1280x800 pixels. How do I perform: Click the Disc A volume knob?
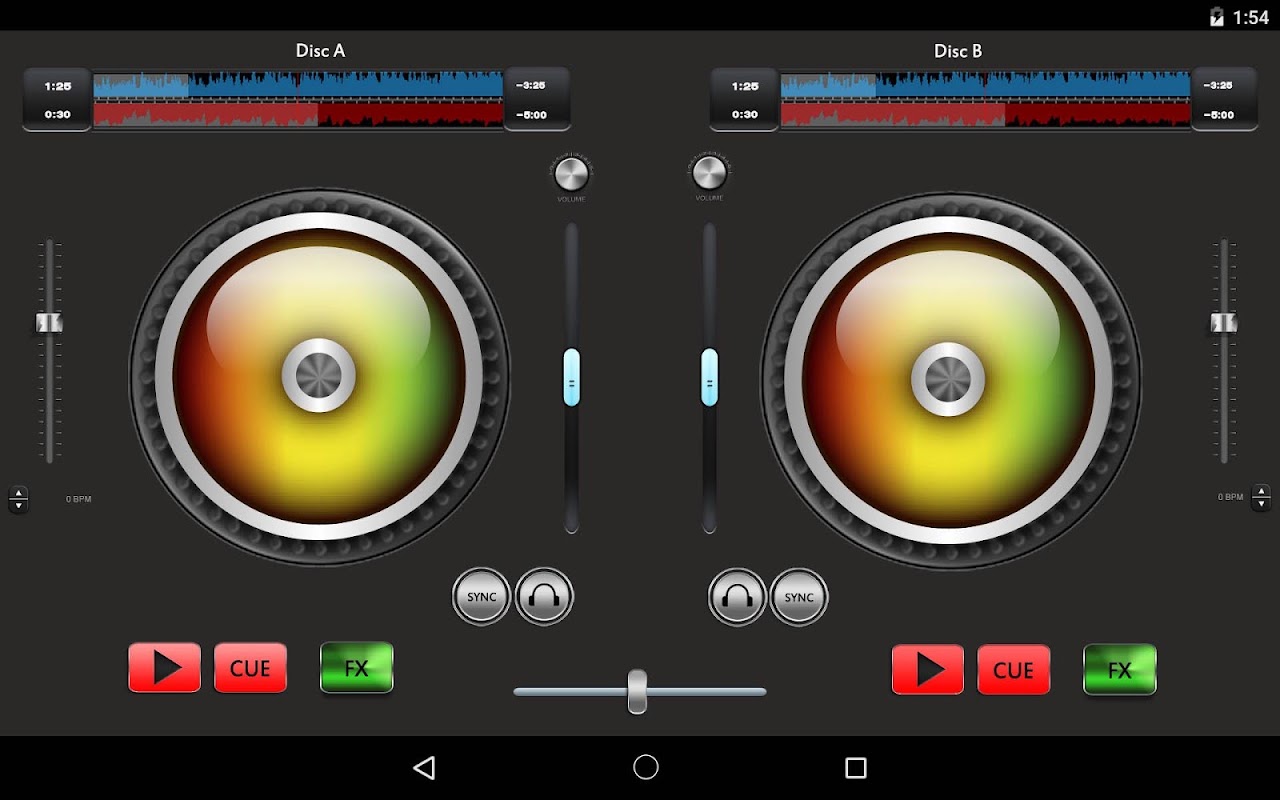571,174
